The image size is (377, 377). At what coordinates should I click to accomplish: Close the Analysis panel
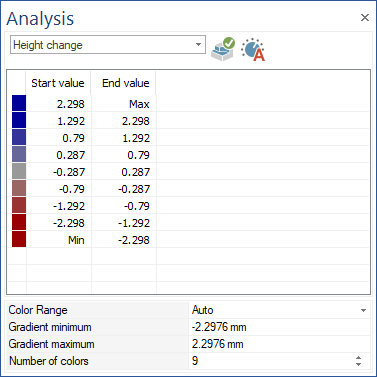(365, 17)
